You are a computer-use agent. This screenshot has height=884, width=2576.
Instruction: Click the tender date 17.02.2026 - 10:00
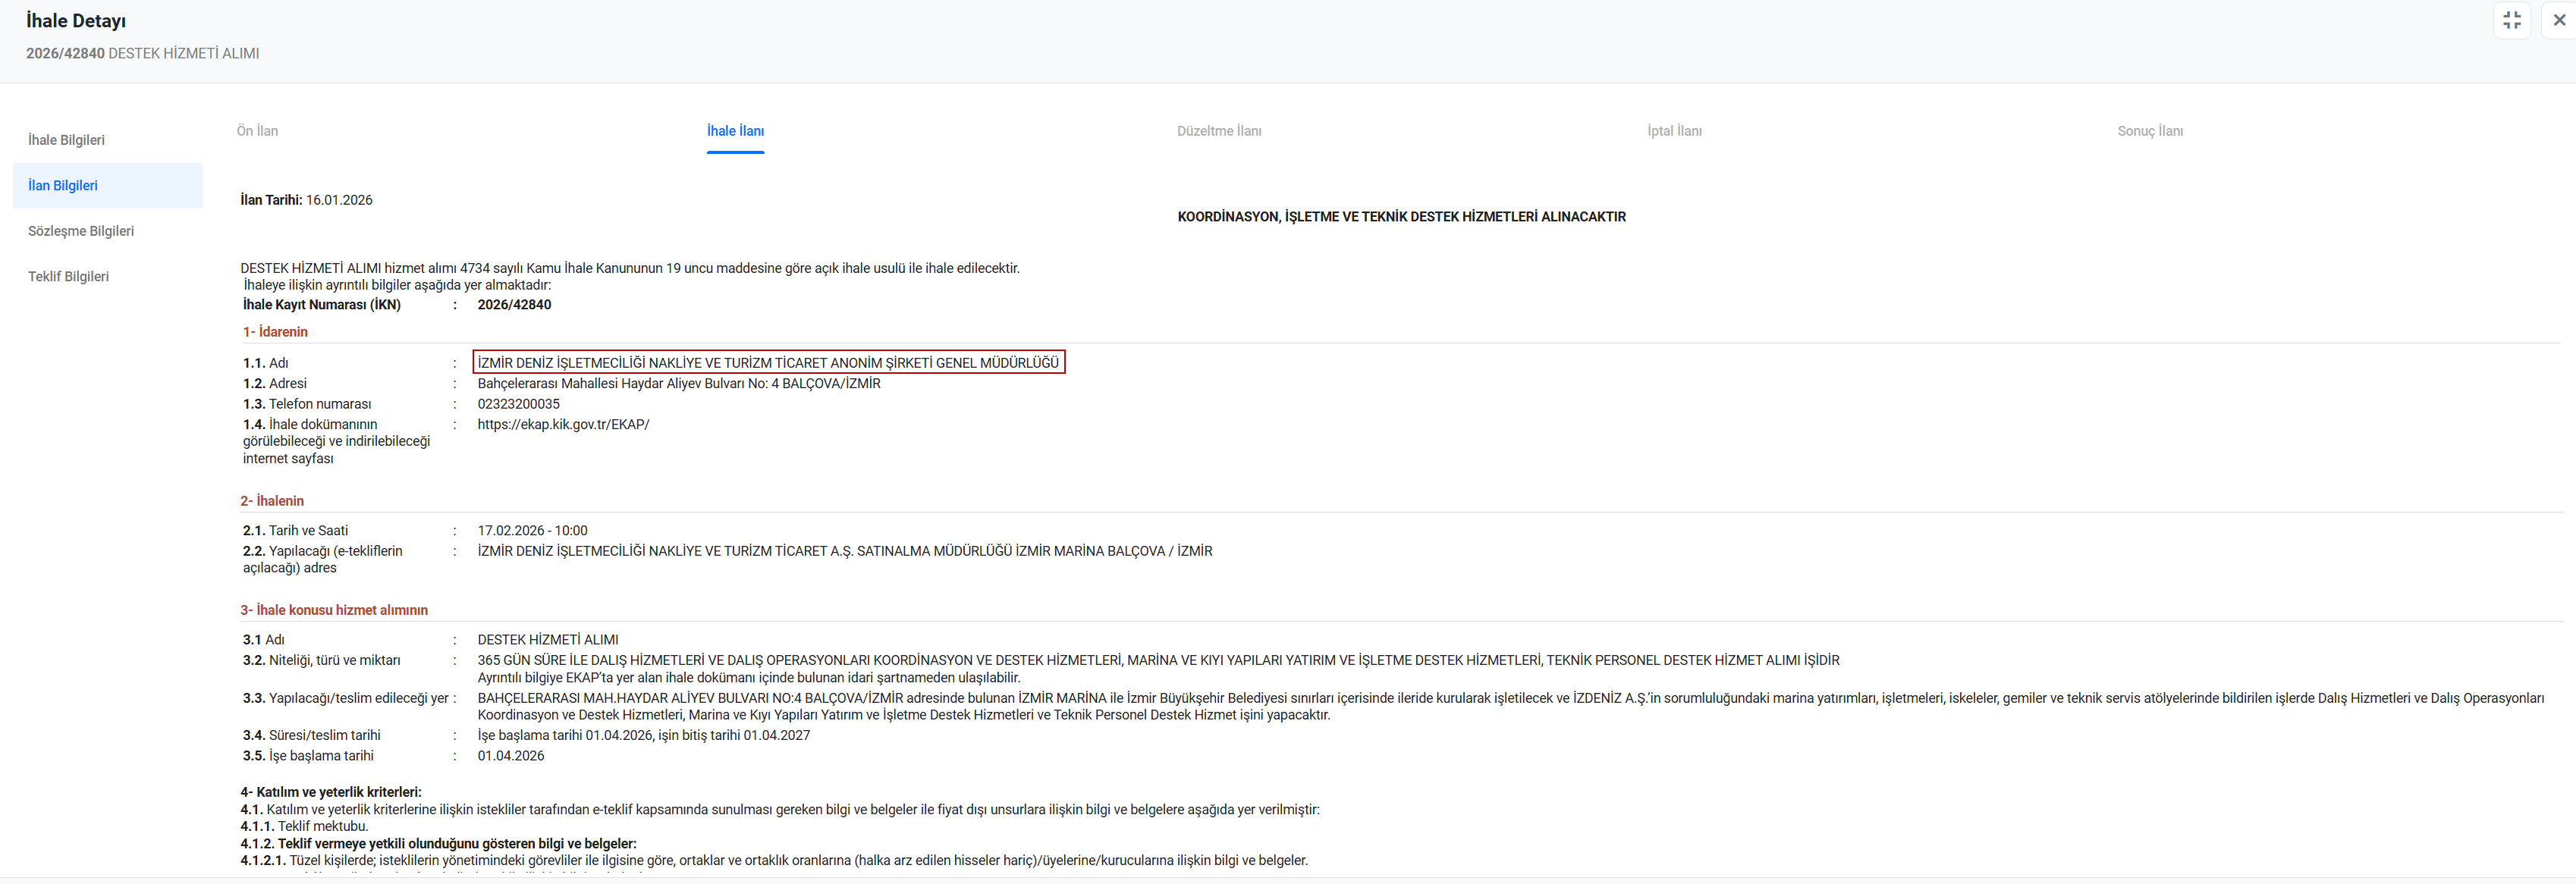(x=532, y=531)
